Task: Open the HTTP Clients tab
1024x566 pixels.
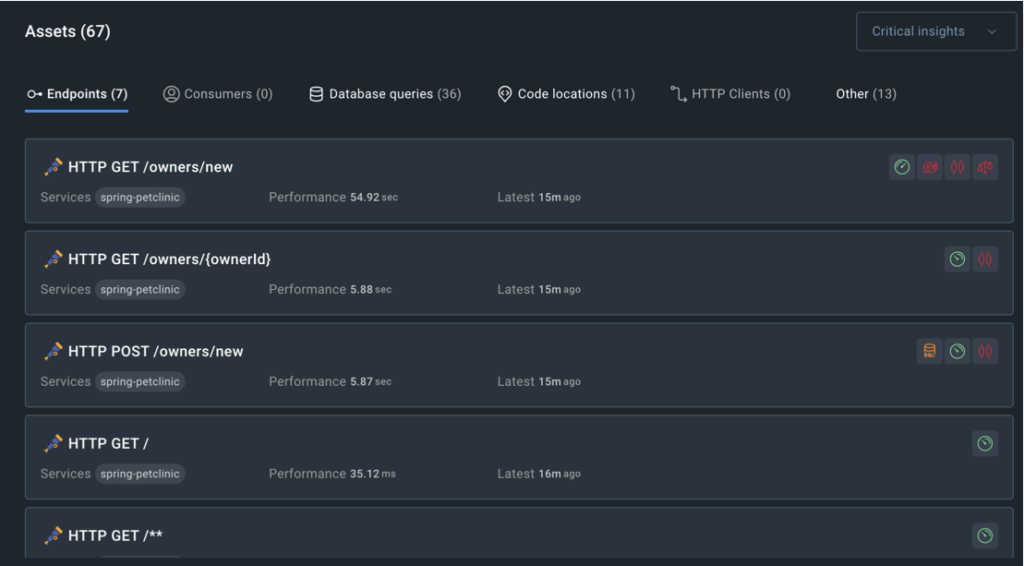Action: click(x=730, y=94)
